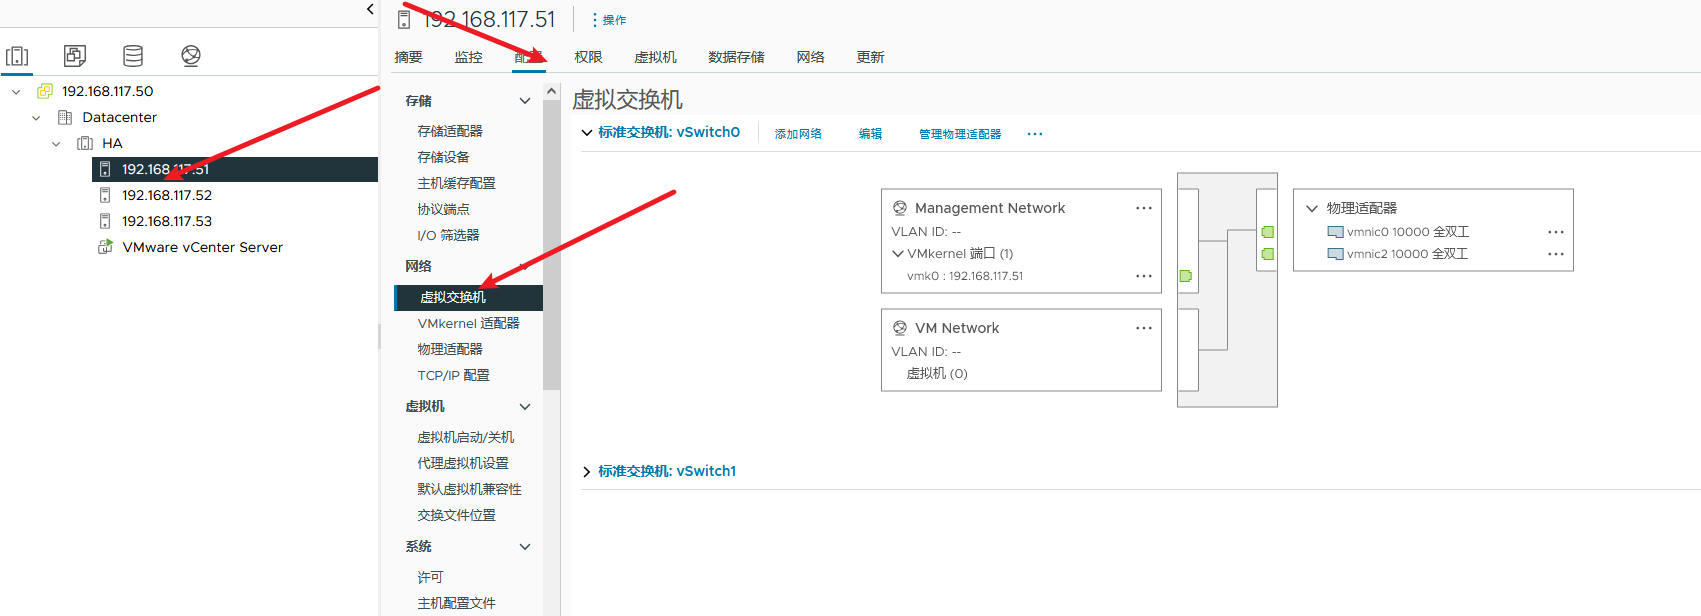
Task: Collapse the left navigation pane arrow
Action: point(370,10)
